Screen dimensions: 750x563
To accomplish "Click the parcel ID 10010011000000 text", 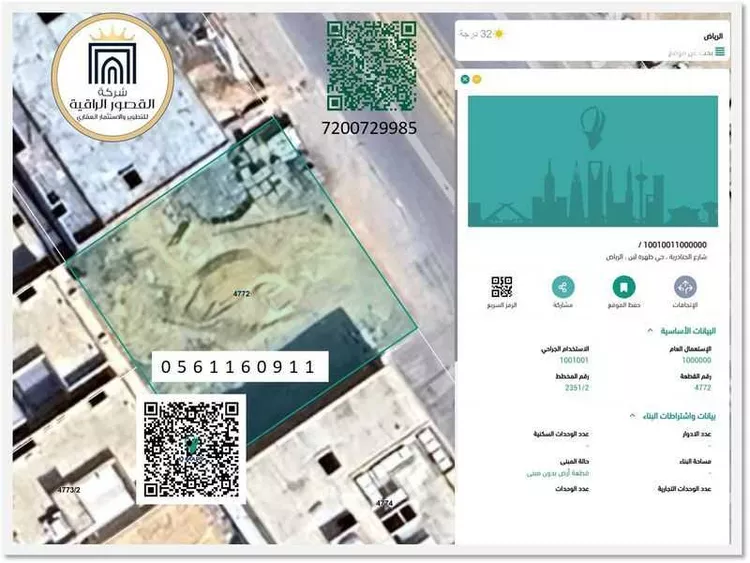I will [672, 245].
